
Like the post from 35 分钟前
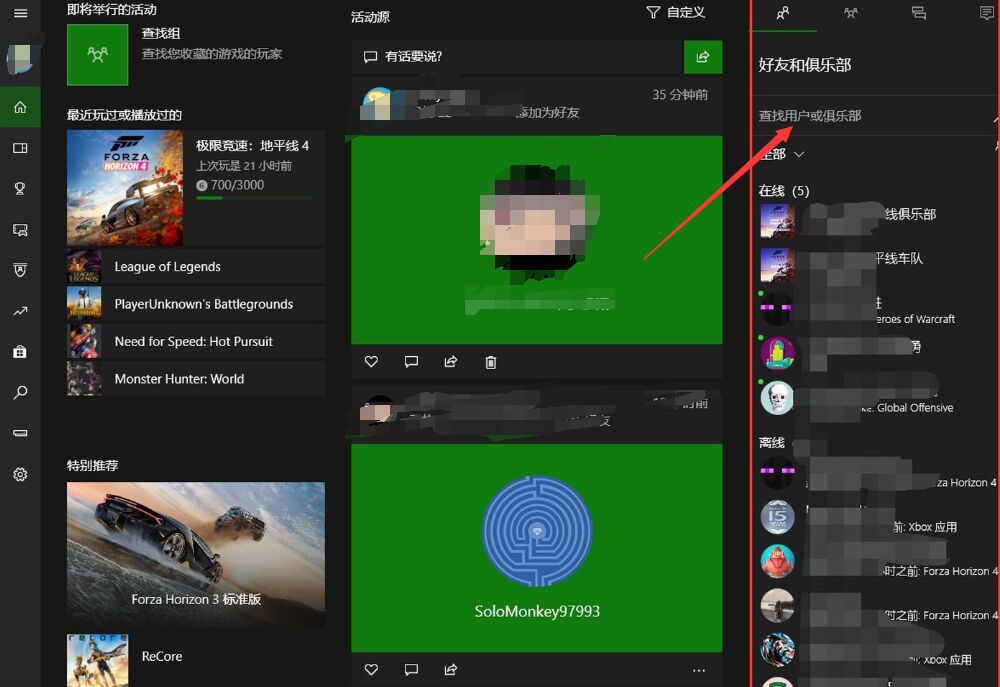click(x=371, y=362)
